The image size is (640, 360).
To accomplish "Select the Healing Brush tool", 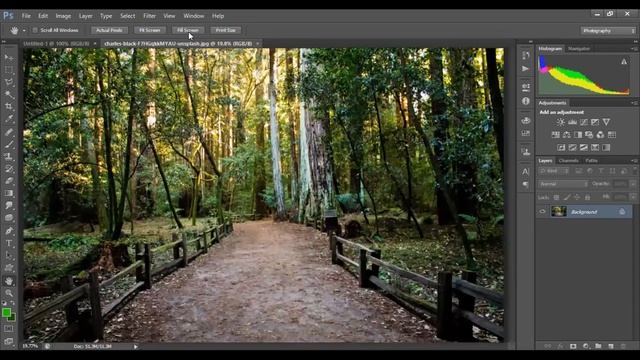I will [9, 132].
